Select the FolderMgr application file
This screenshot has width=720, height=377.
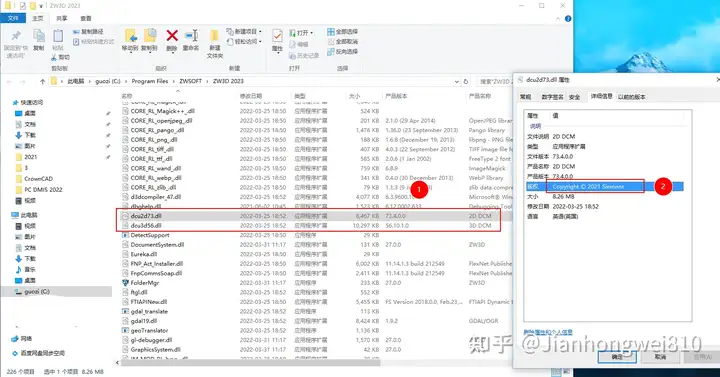click(144, 283)
